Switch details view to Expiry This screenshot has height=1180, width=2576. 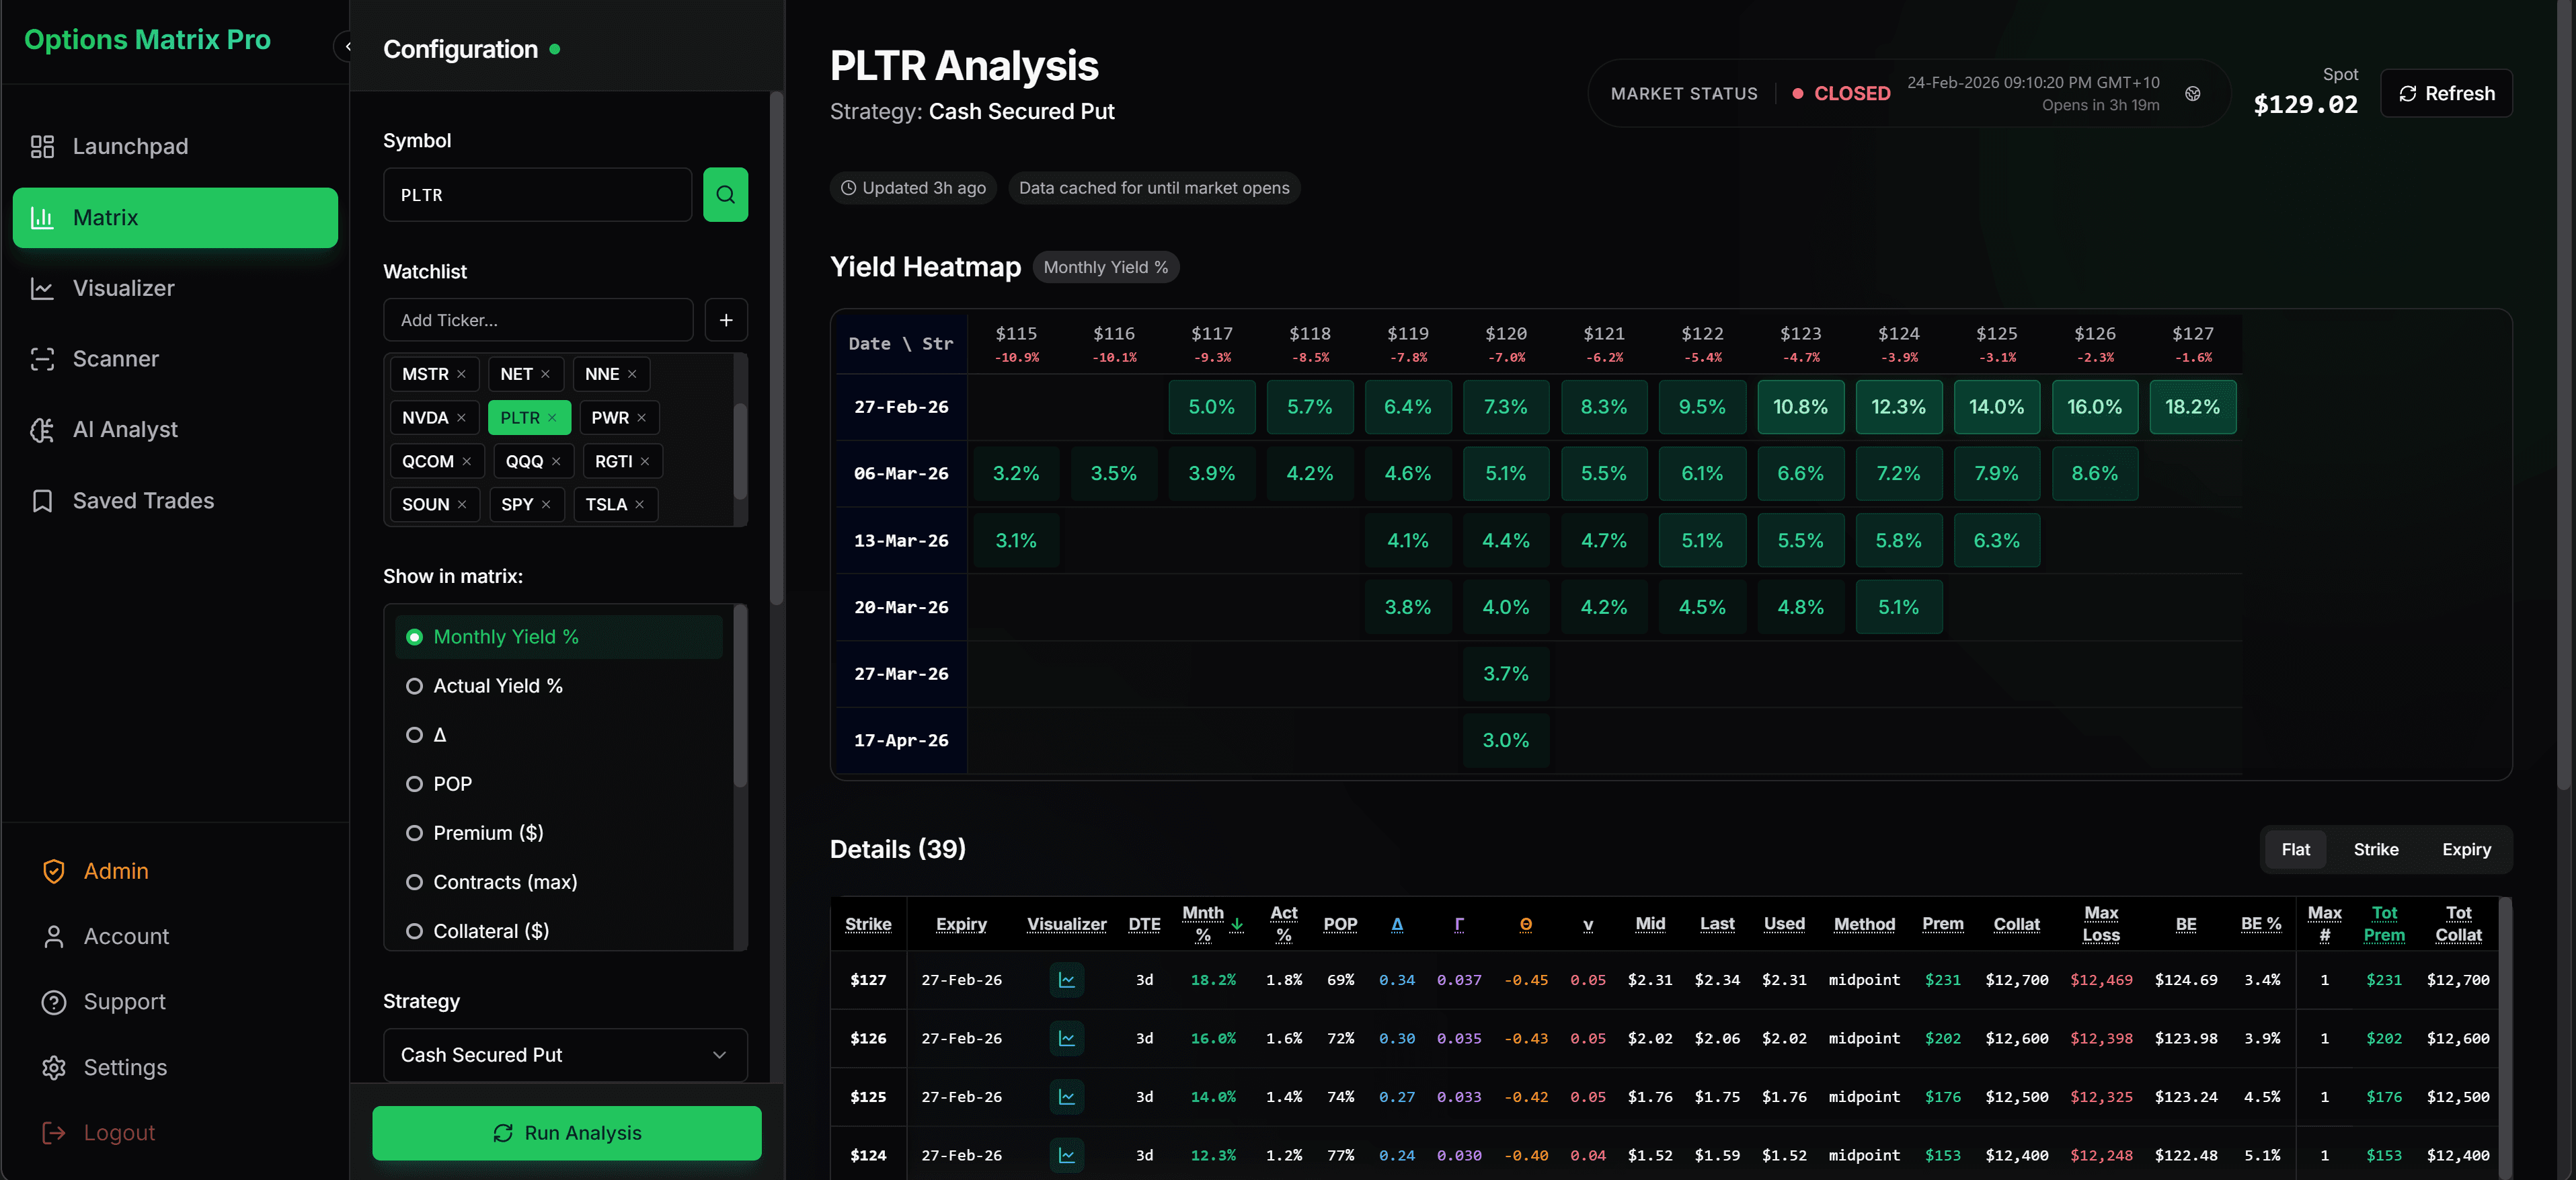[x=2466, y=849]
